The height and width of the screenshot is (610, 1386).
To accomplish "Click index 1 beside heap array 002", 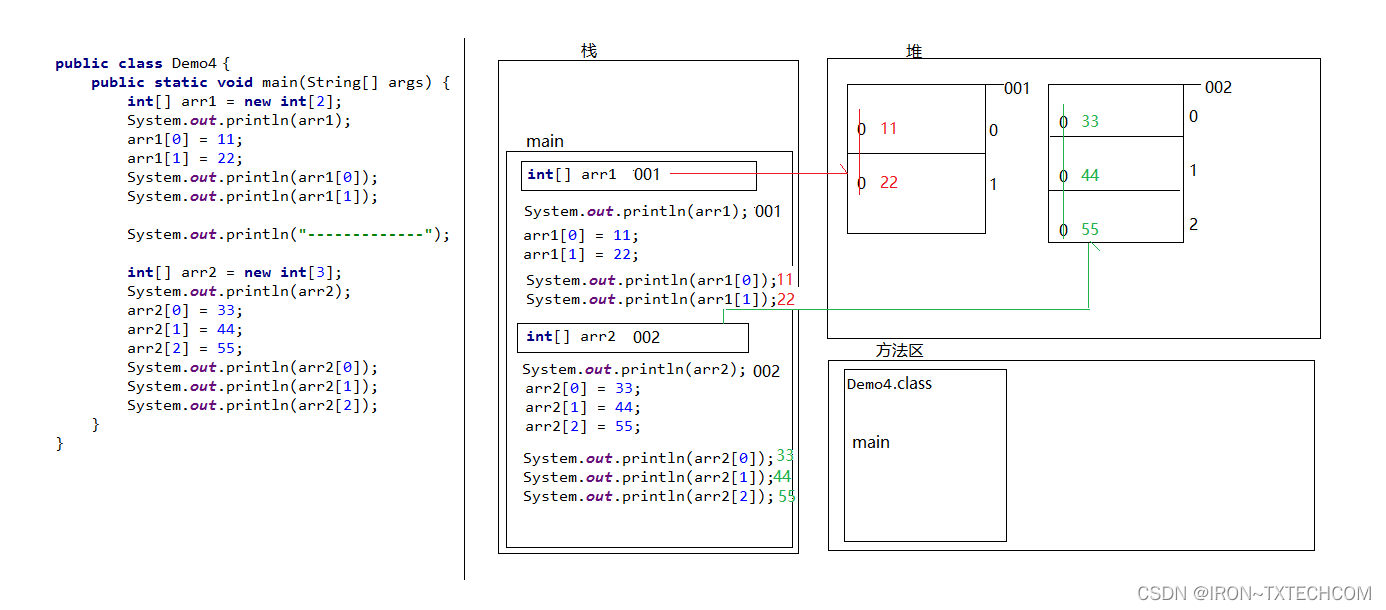I will point(1193,171).
